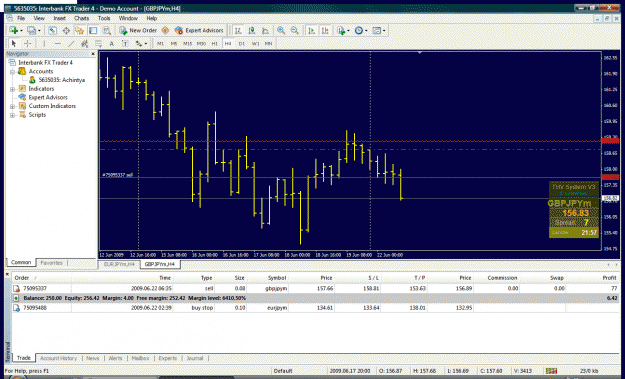
Task: Select the Crosshair tool
Action: click(x=28, y=43)
